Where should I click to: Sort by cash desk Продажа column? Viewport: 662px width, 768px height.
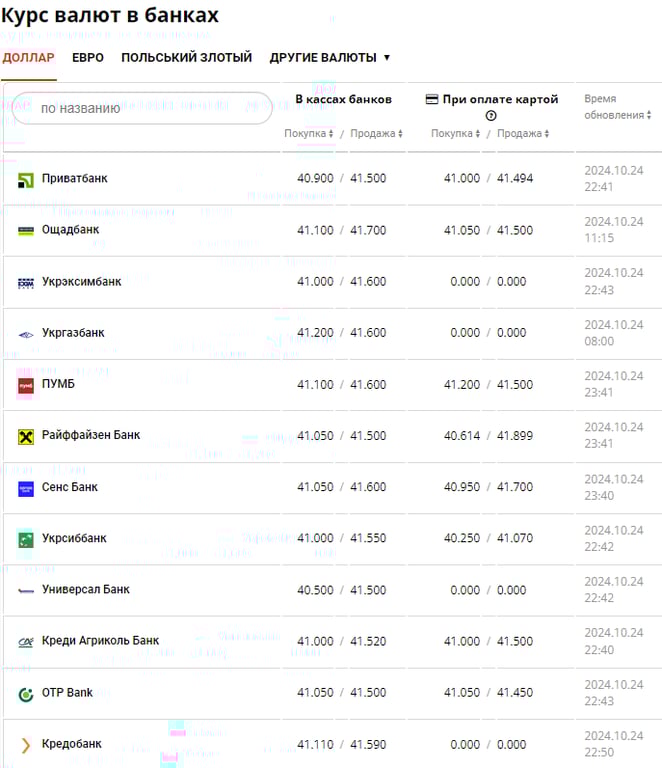376,134
